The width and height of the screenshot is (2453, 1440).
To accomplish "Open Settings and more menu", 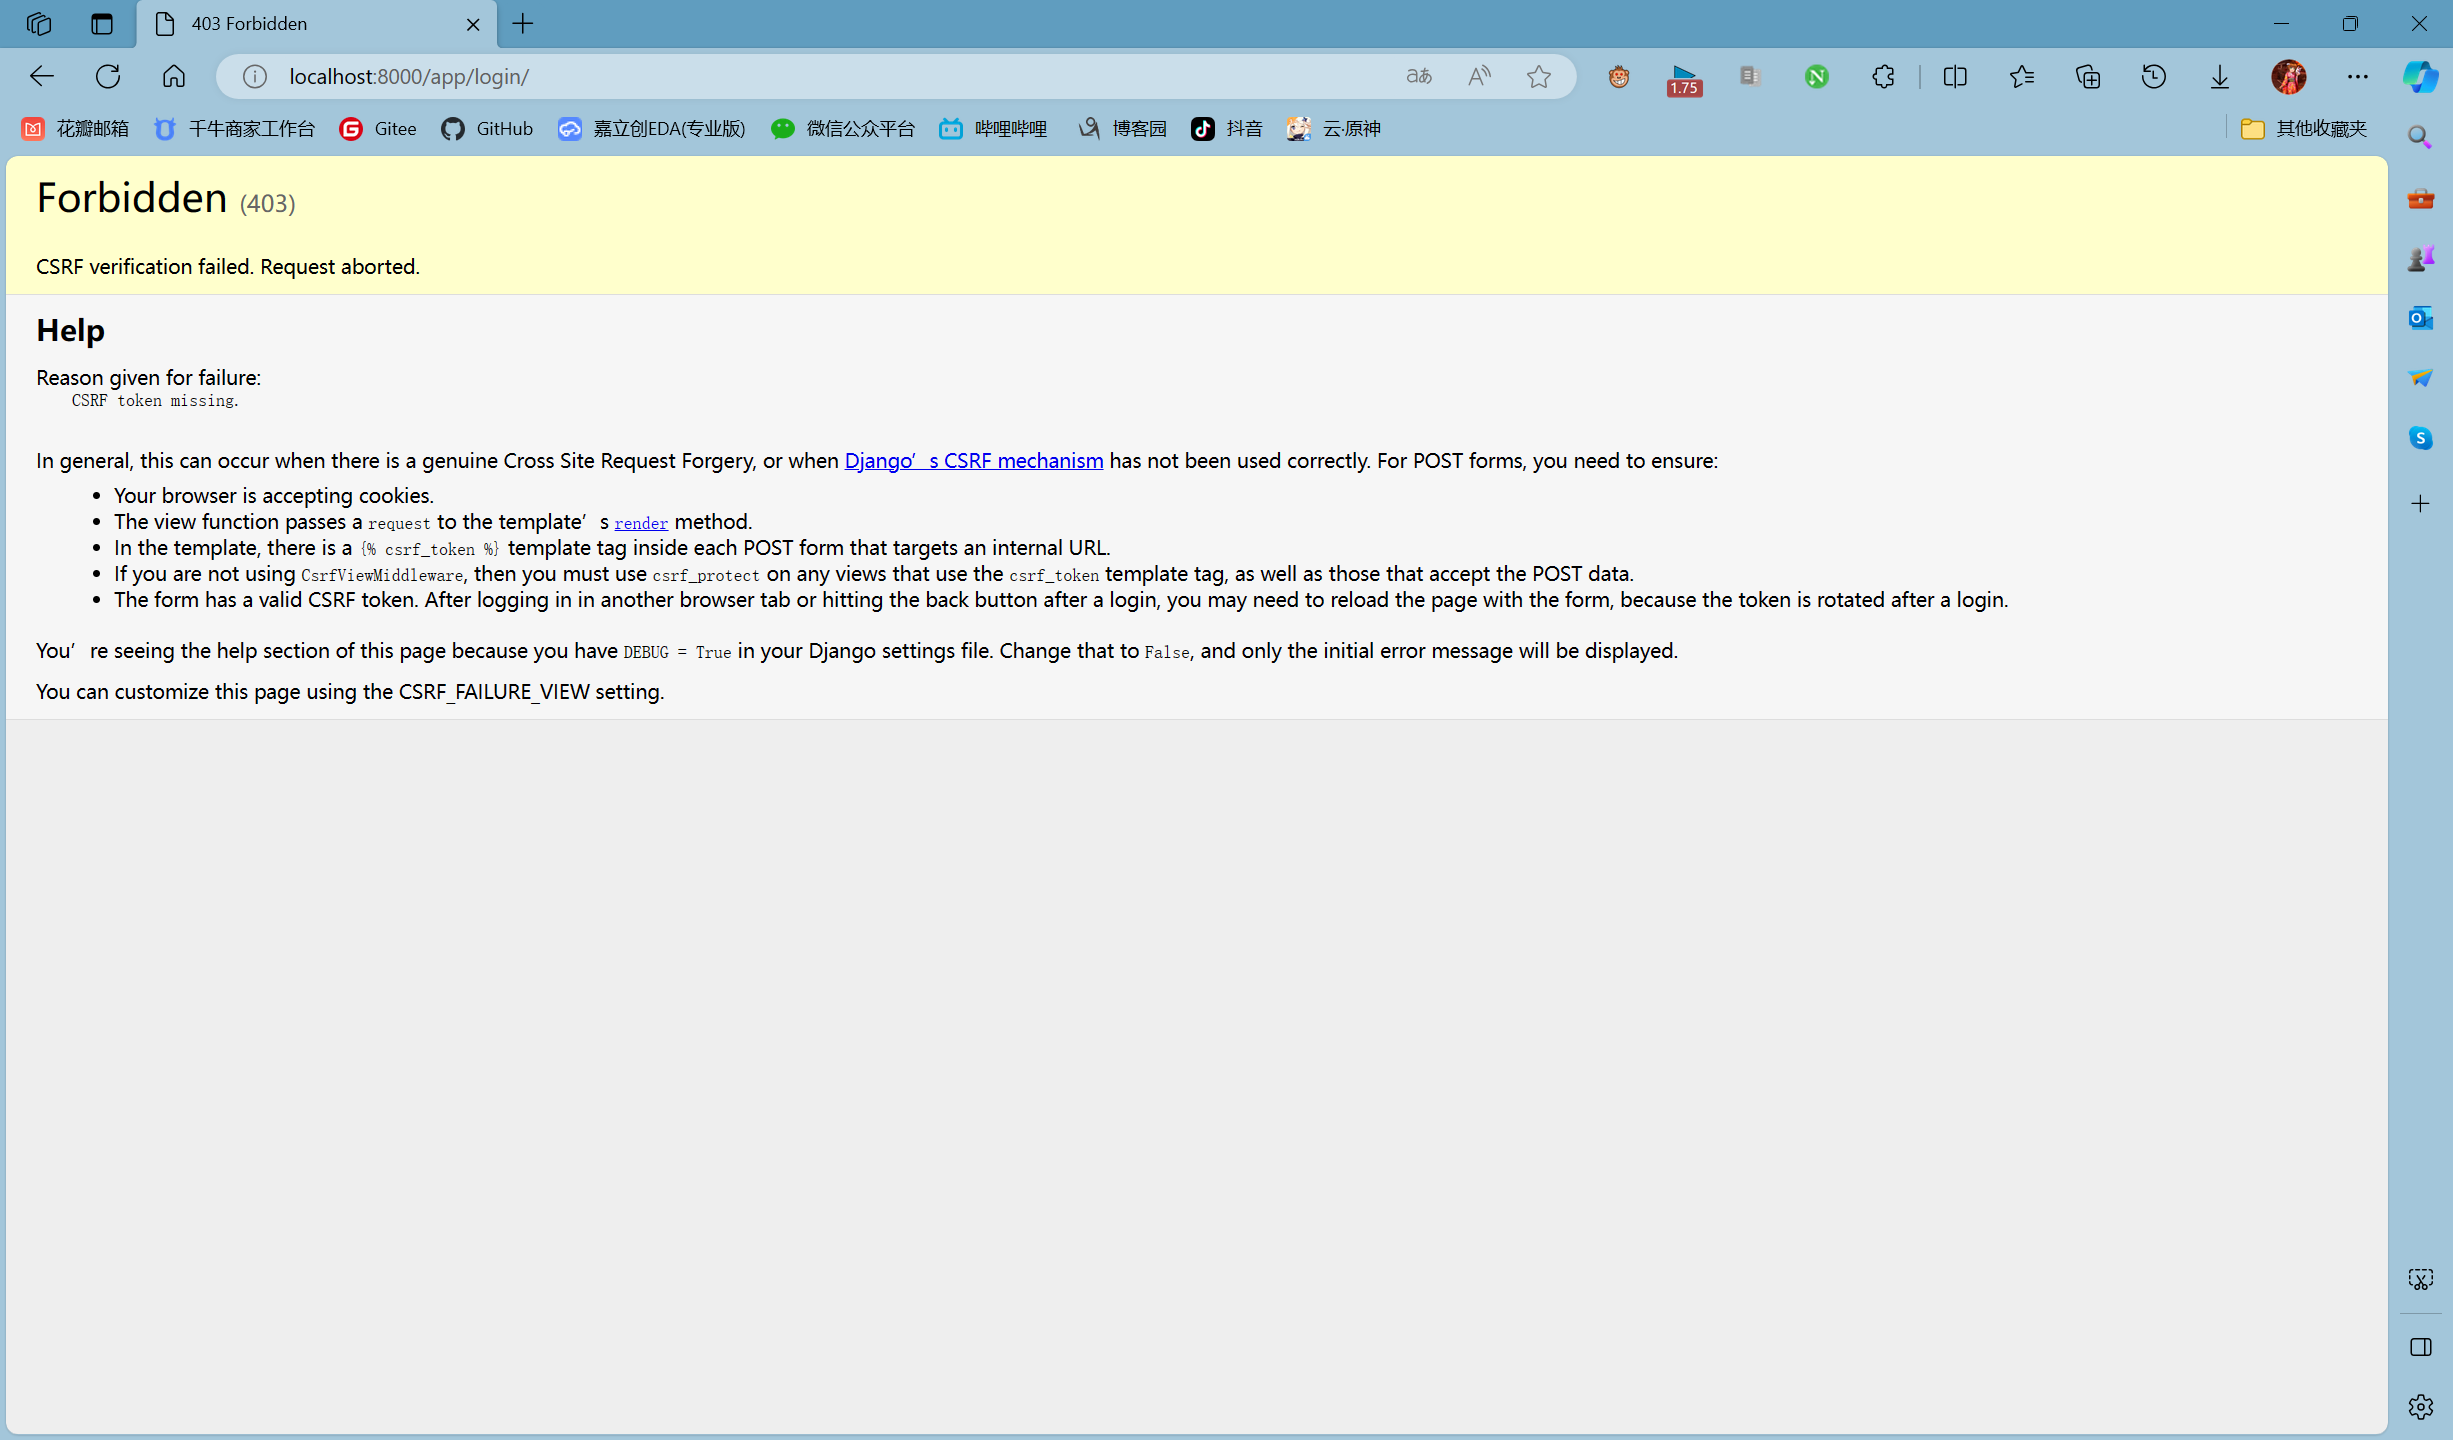I will [2358, 76].
